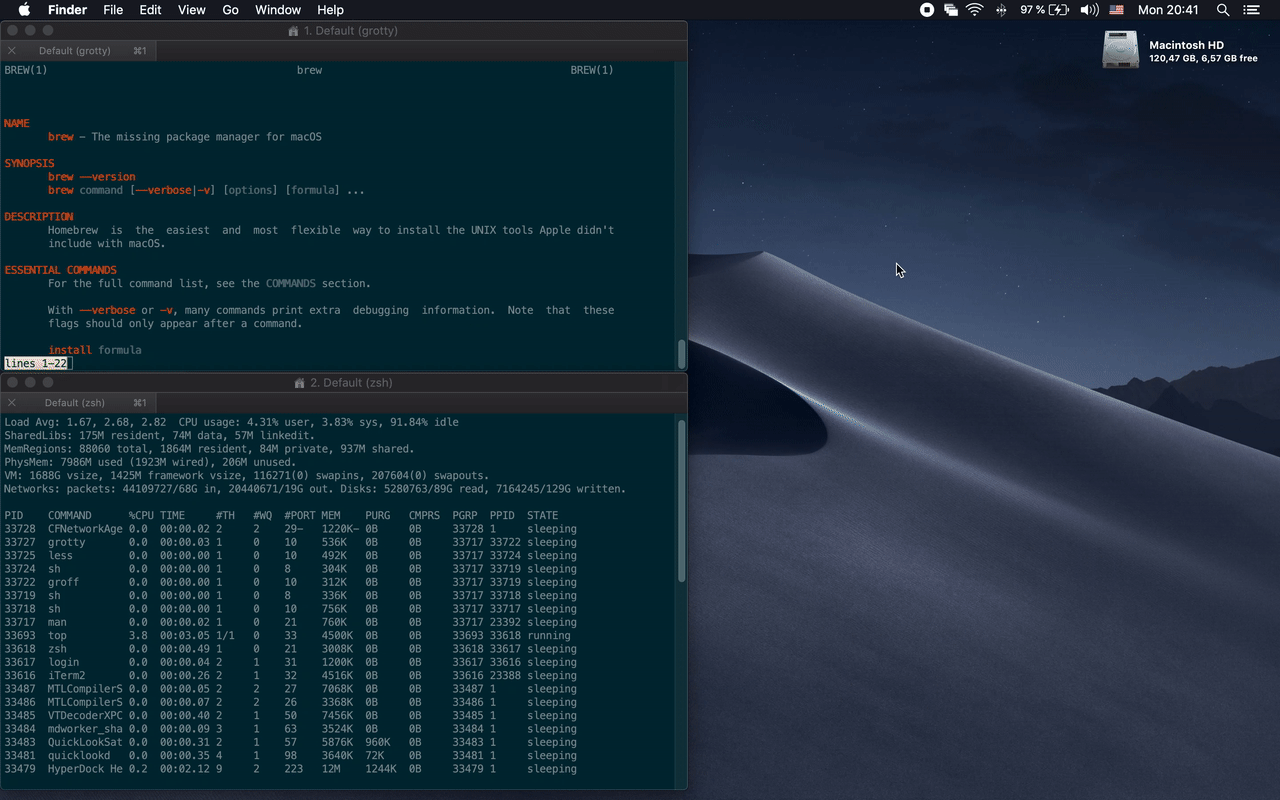Click the top process terminal scrollbar
The width and height of the screenshot is (1280, 800).
tap(681, 500)
